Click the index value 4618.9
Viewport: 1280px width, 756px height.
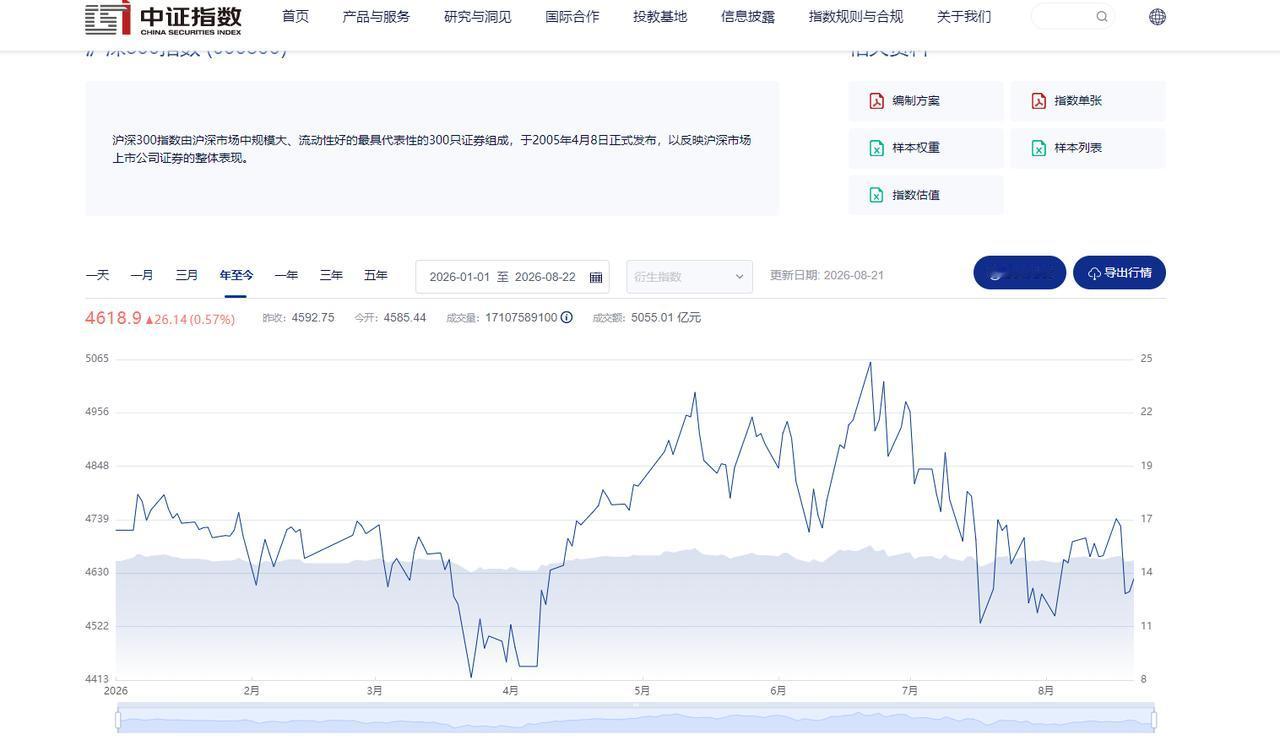click(x=113, y=318)
